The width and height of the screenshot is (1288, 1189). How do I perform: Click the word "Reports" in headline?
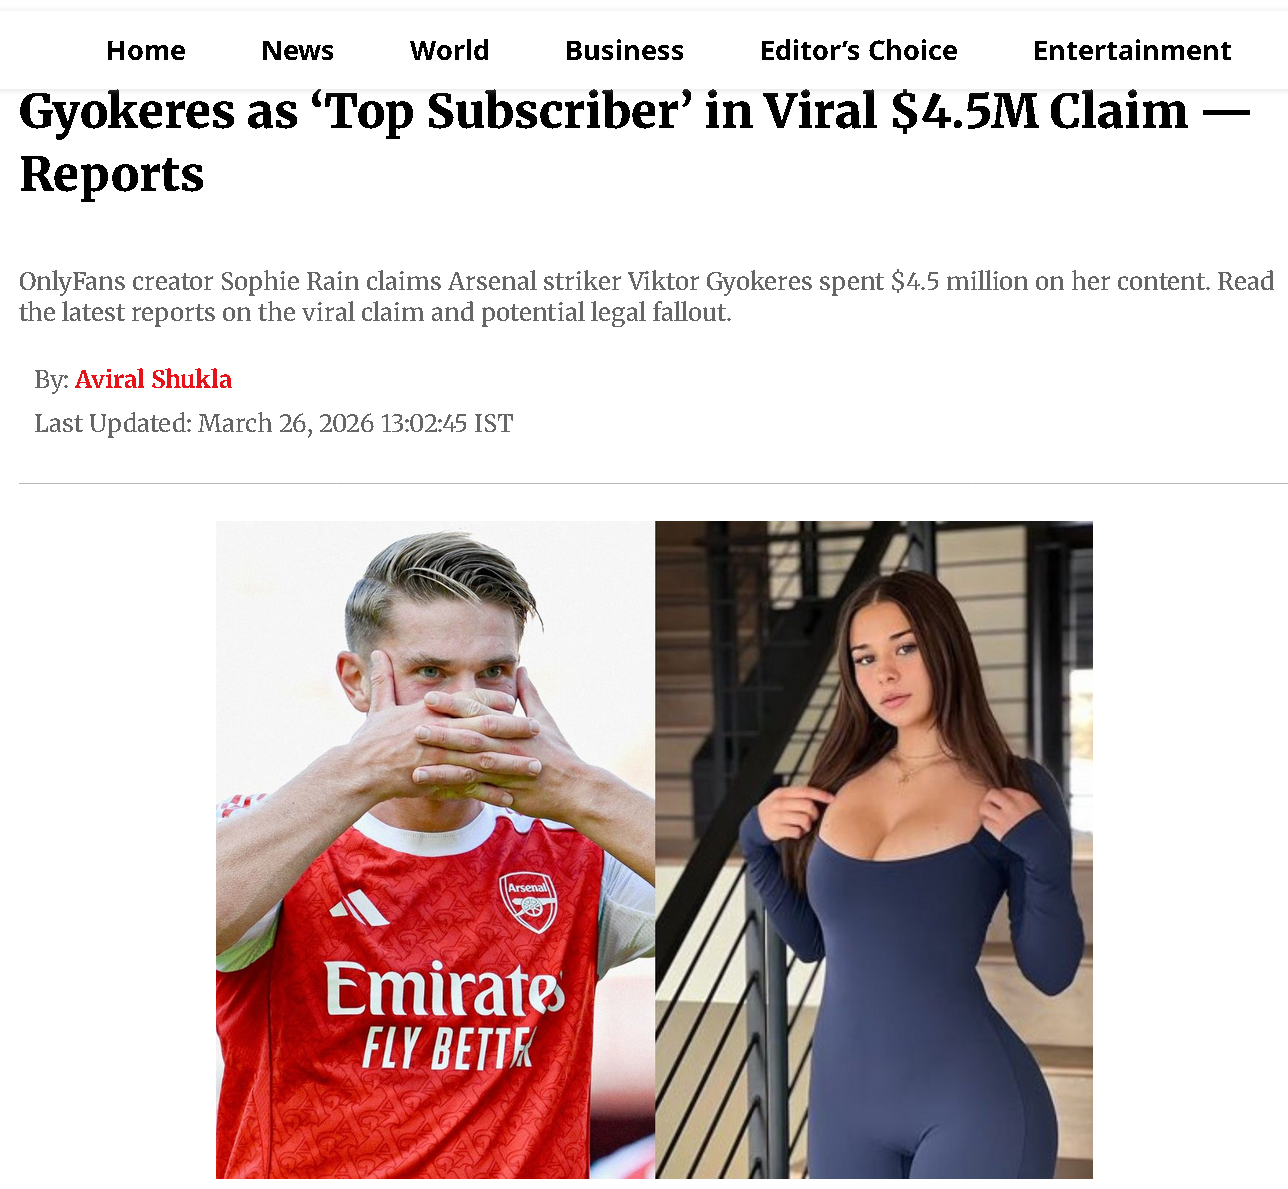click(x=112, y=175)
